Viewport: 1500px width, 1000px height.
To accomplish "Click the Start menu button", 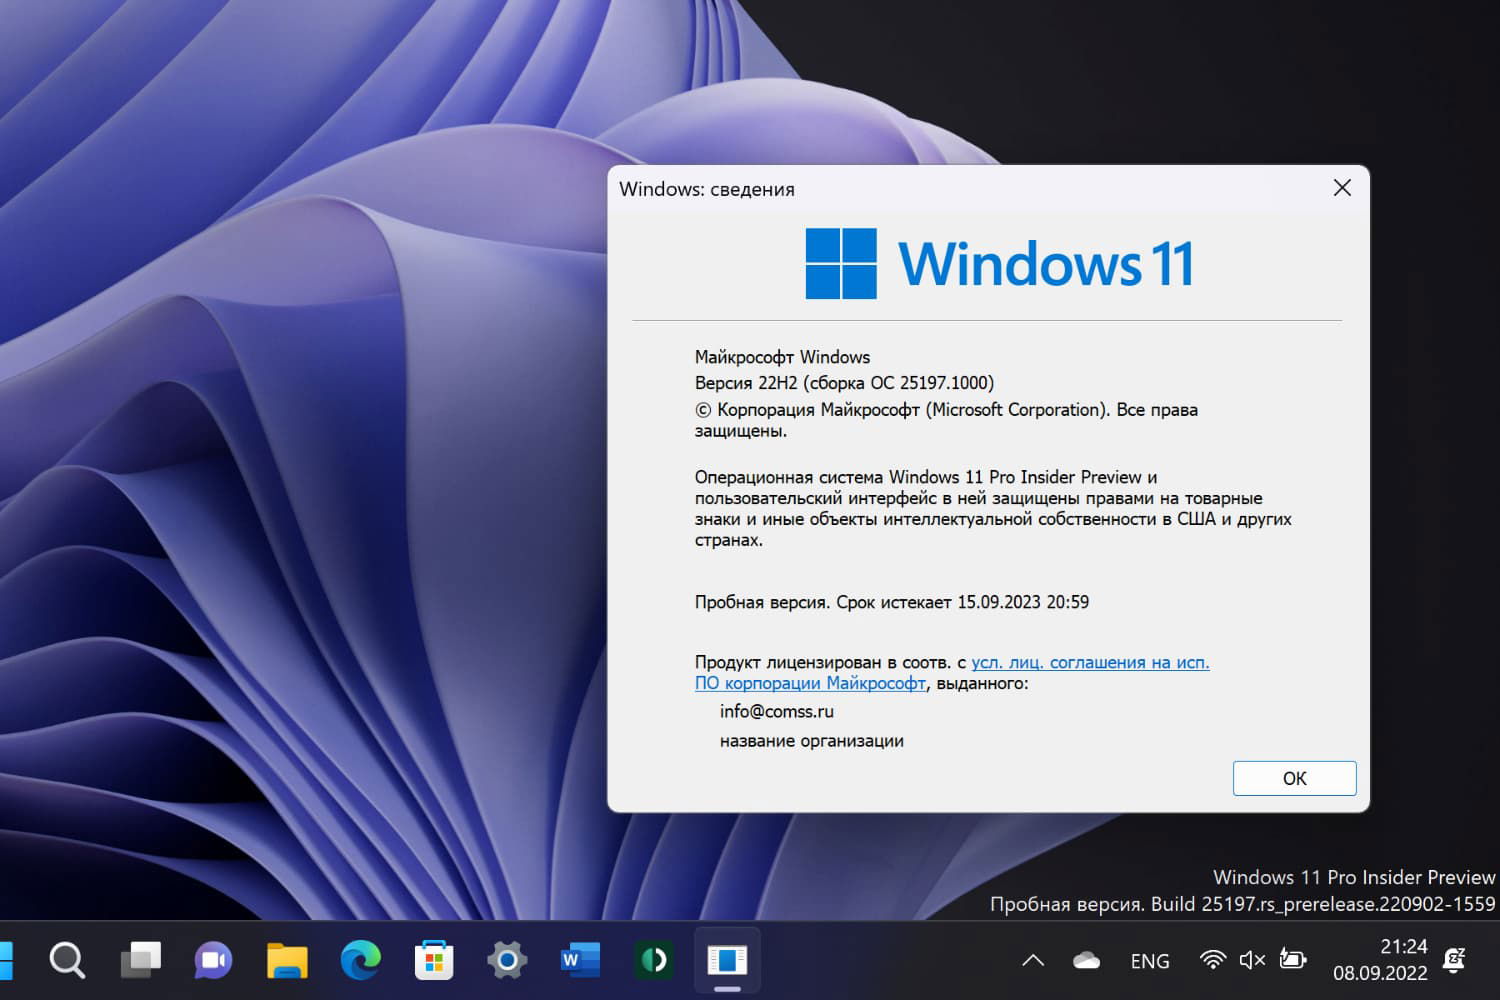I will [x=8, y=960].
